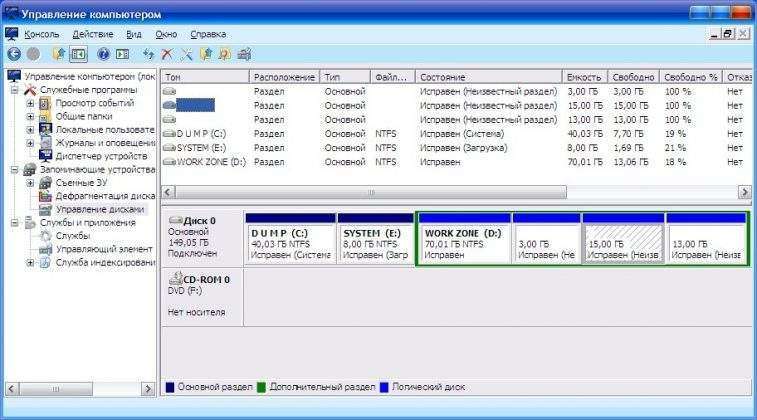The height and width of the screenshot is (420, 757).
Task: Sort by the Емкость column header
Action: tap(584, 77)
